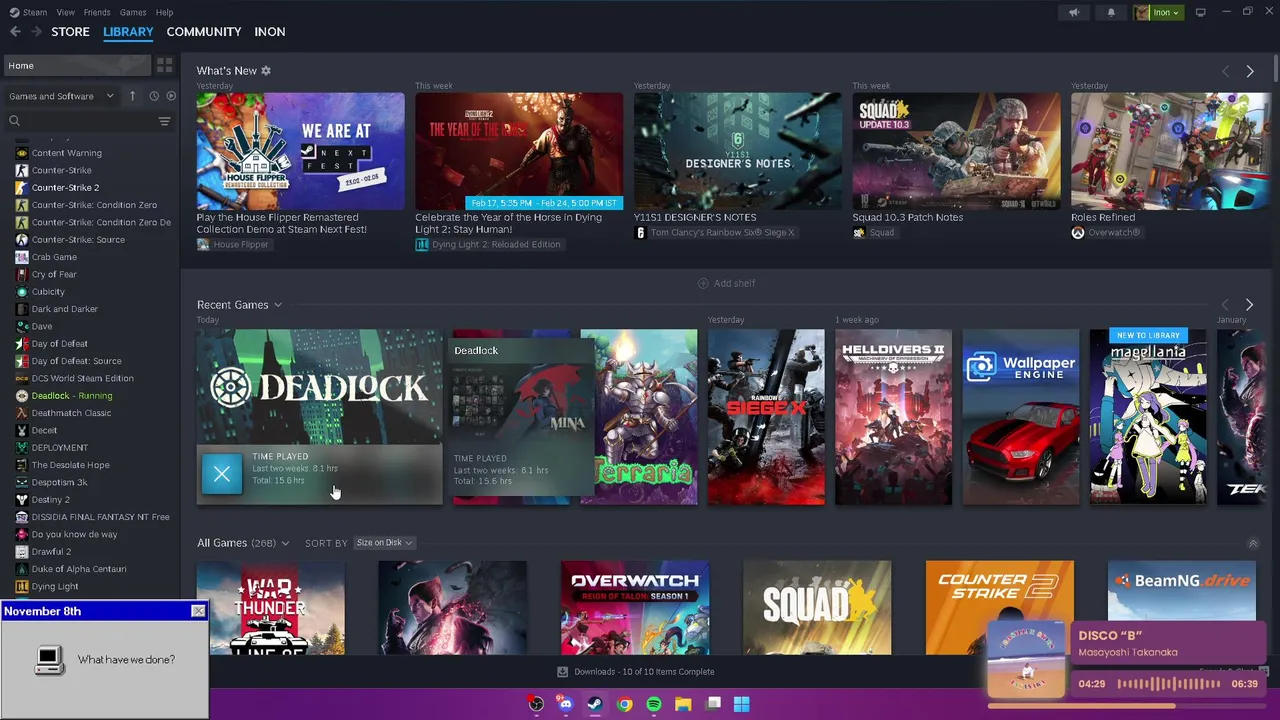Click in the library search field
The image size is (1280, 720).
pyautogui.click(x=90, y=121)
